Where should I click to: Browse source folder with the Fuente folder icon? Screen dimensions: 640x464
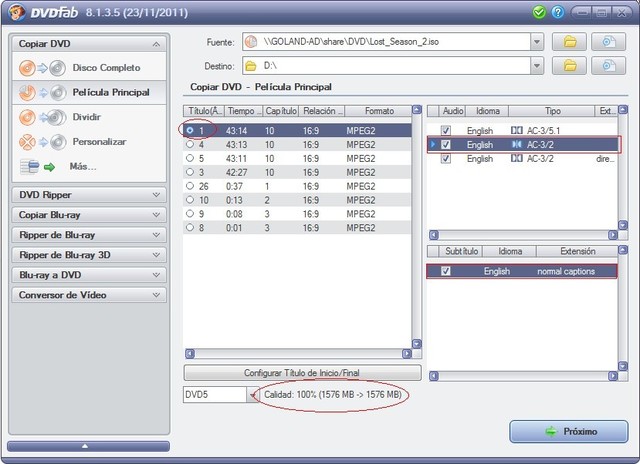(x=569, y=42)
